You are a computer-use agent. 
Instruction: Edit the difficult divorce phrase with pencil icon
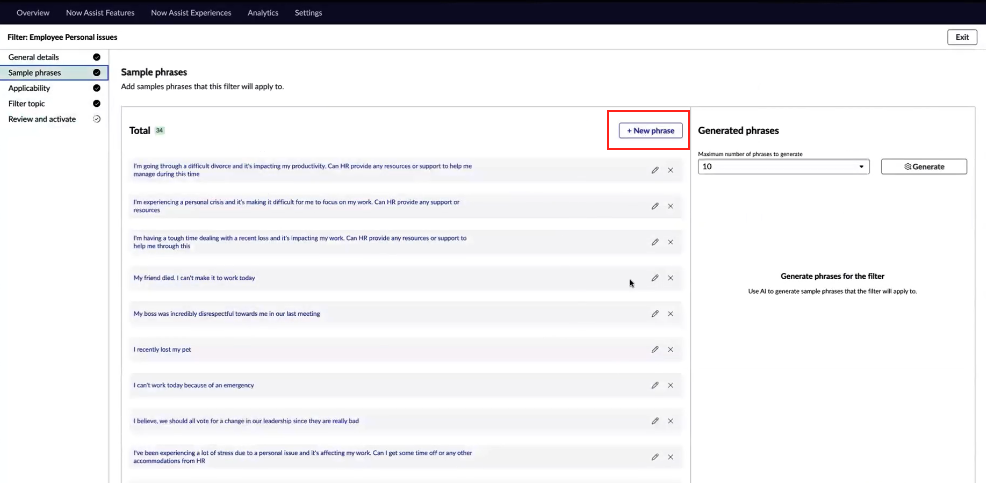click(x=655, y=170)
